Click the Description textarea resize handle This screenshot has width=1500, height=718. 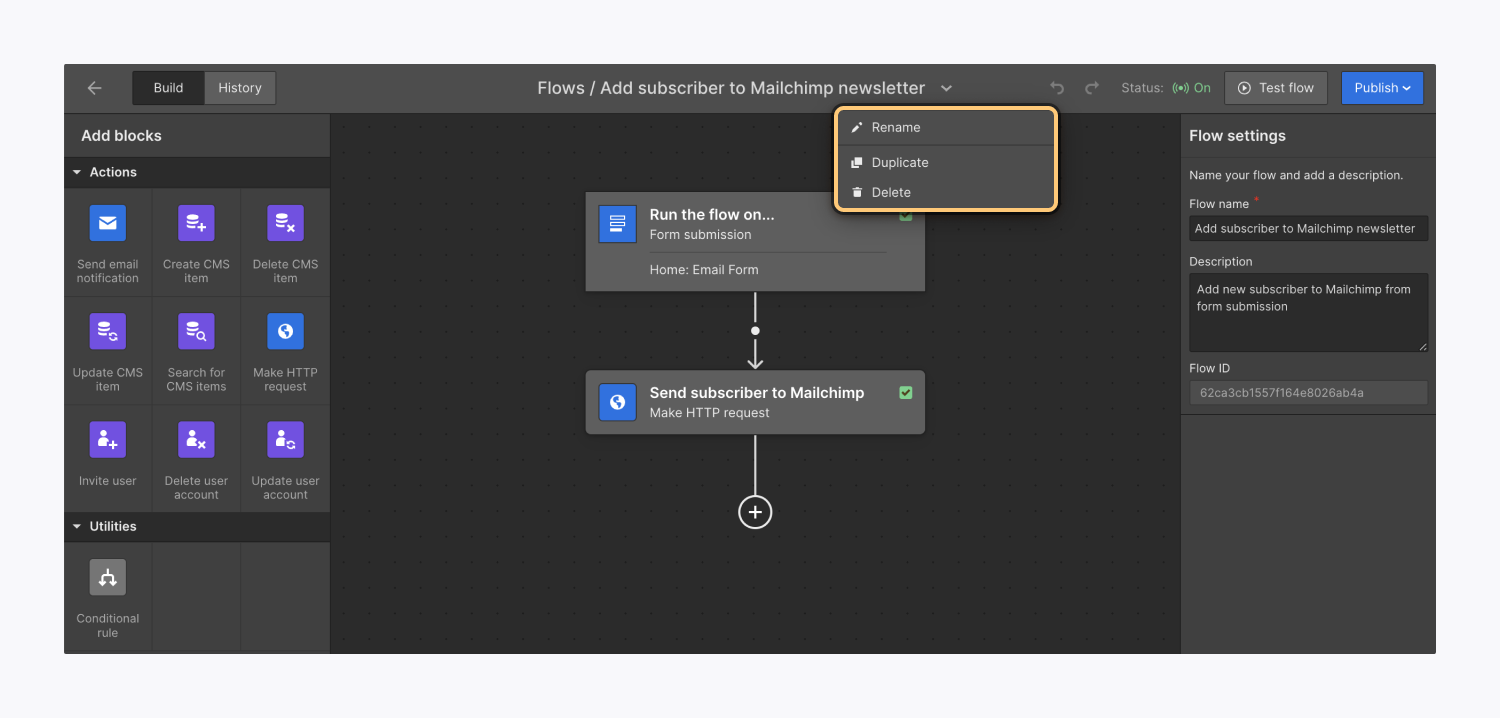[x=1424, y=348]
